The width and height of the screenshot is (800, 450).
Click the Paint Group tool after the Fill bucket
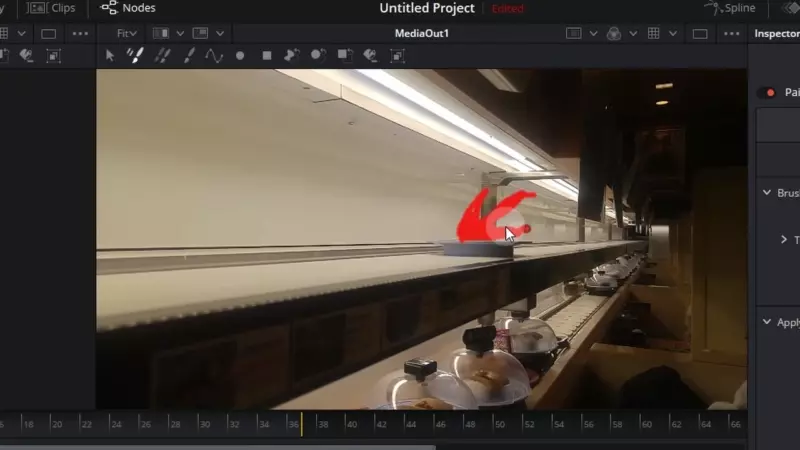tap(397, 56)
